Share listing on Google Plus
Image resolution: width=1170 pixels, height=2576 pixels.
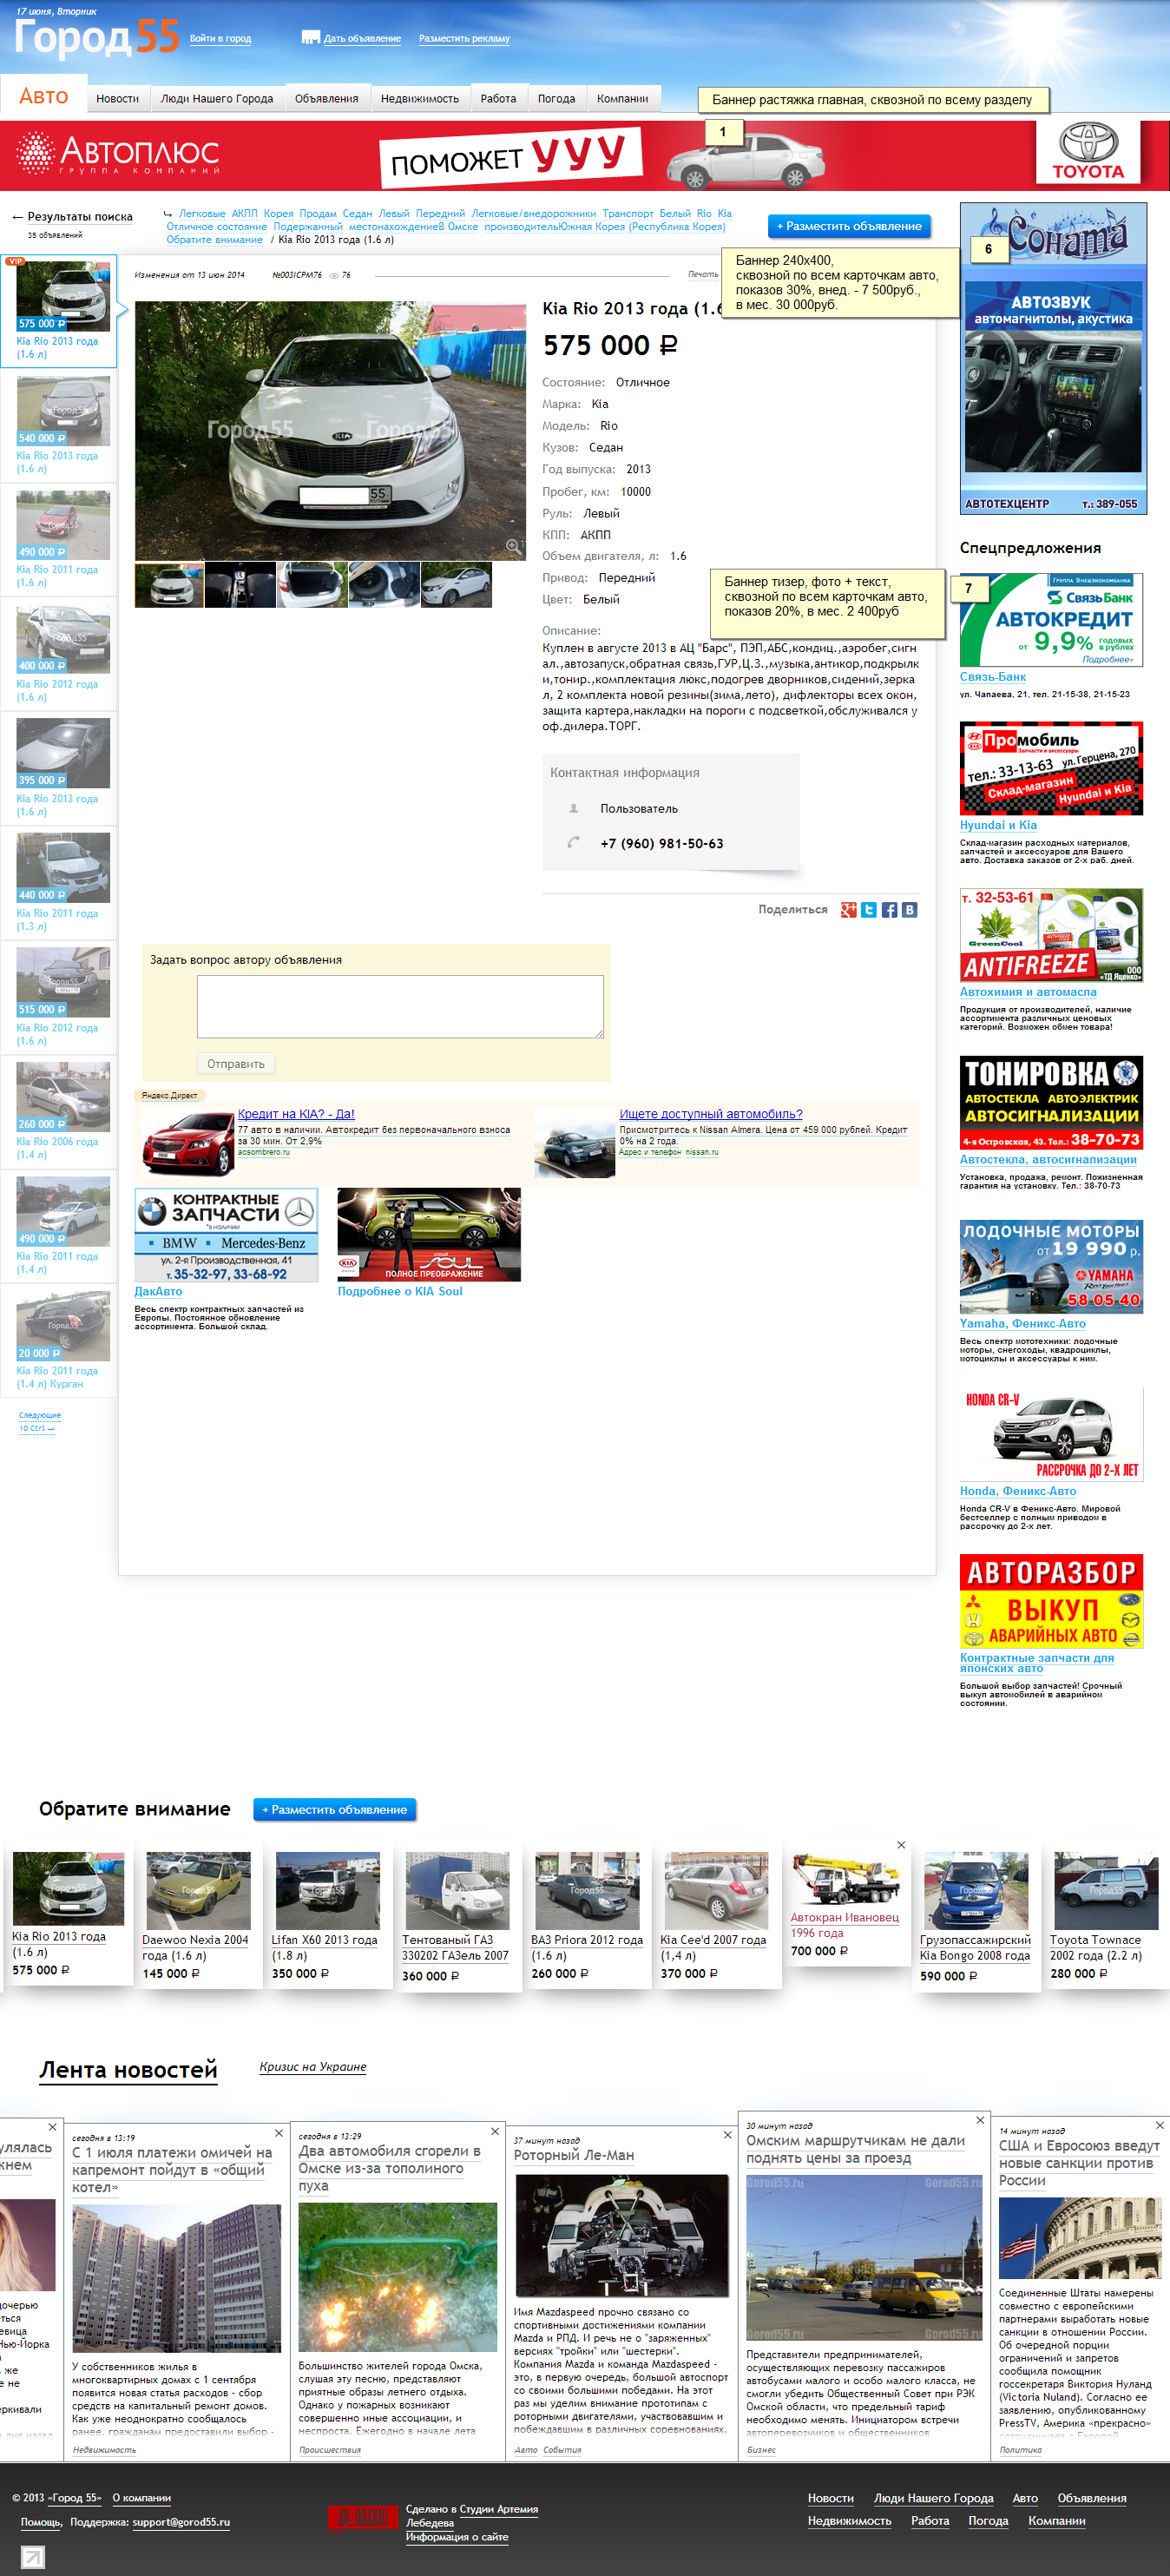point(849,909)
